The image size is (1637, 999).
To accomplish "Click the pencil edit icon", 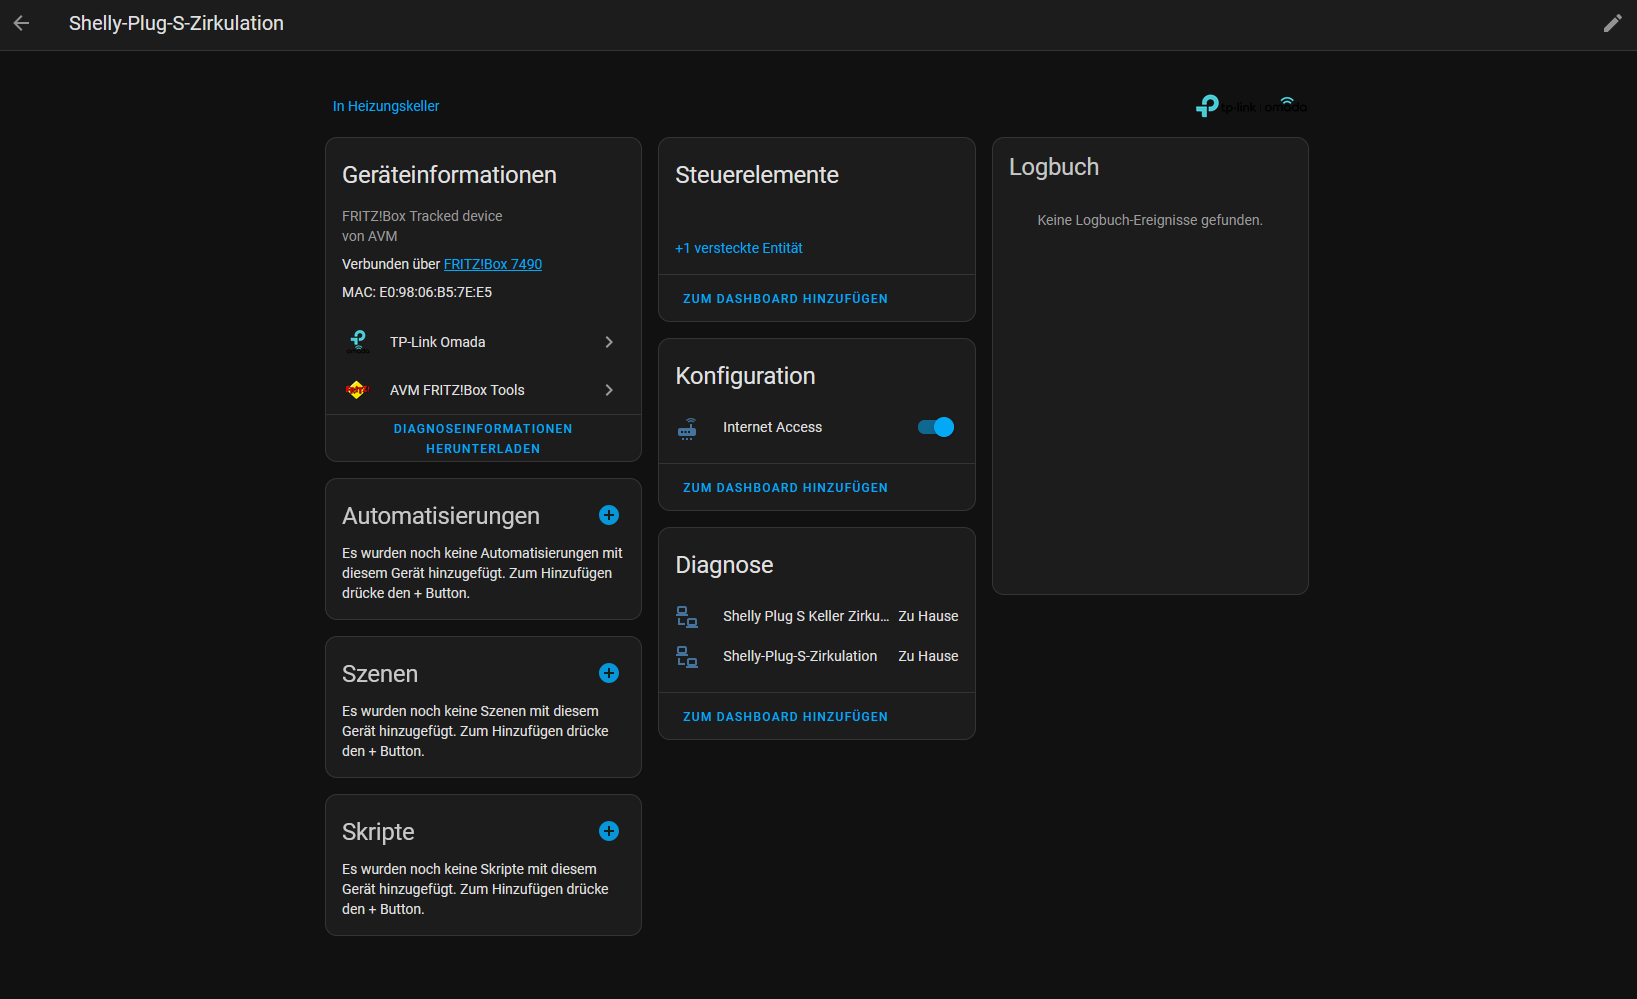I will click(1612, 23).
